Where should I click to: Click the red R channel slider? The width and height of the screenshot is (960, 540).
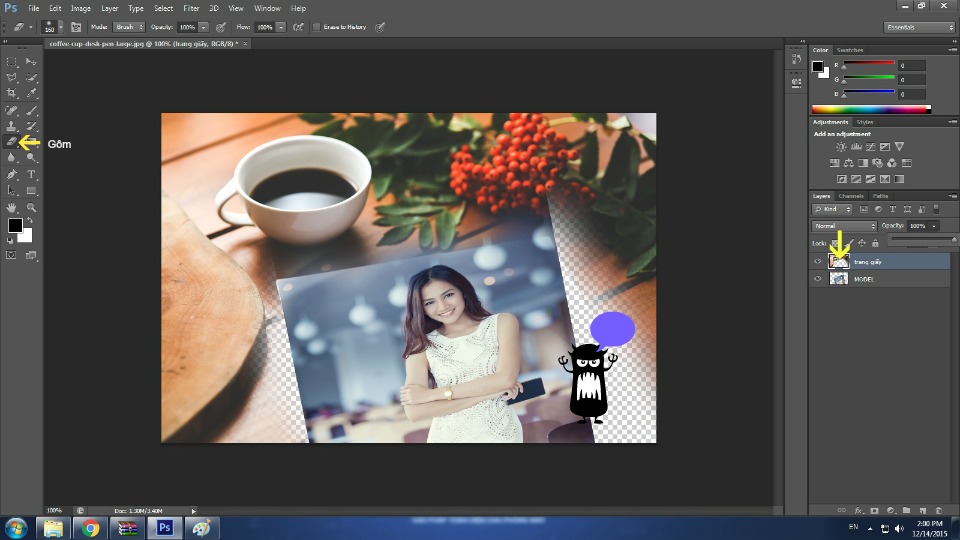click(x=869, y=63)
